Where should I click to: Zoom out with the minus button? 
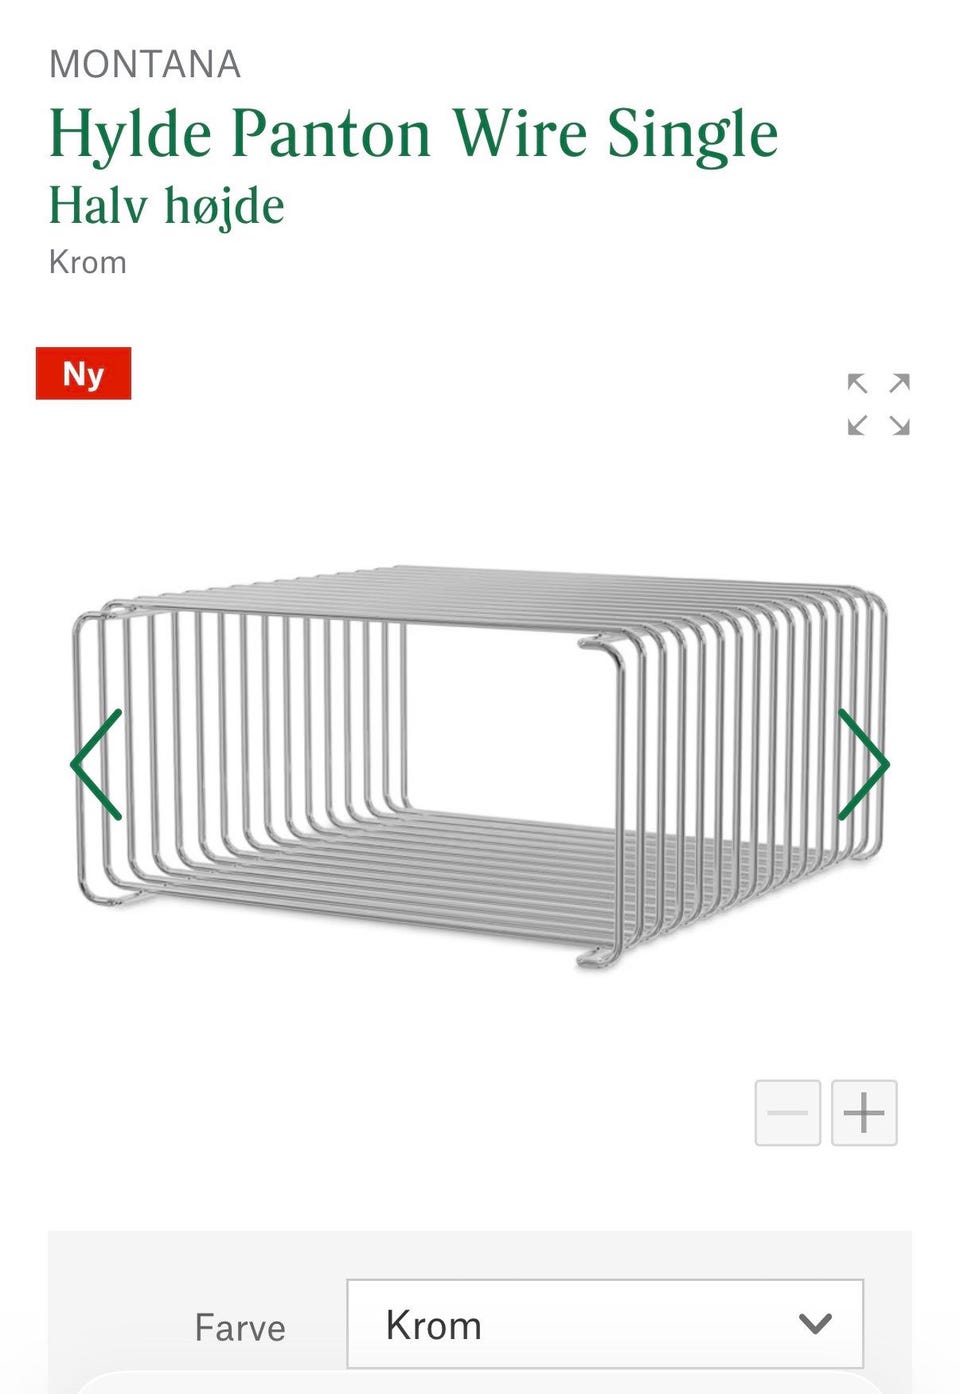pyautogui.click(x=788, y=1112)
